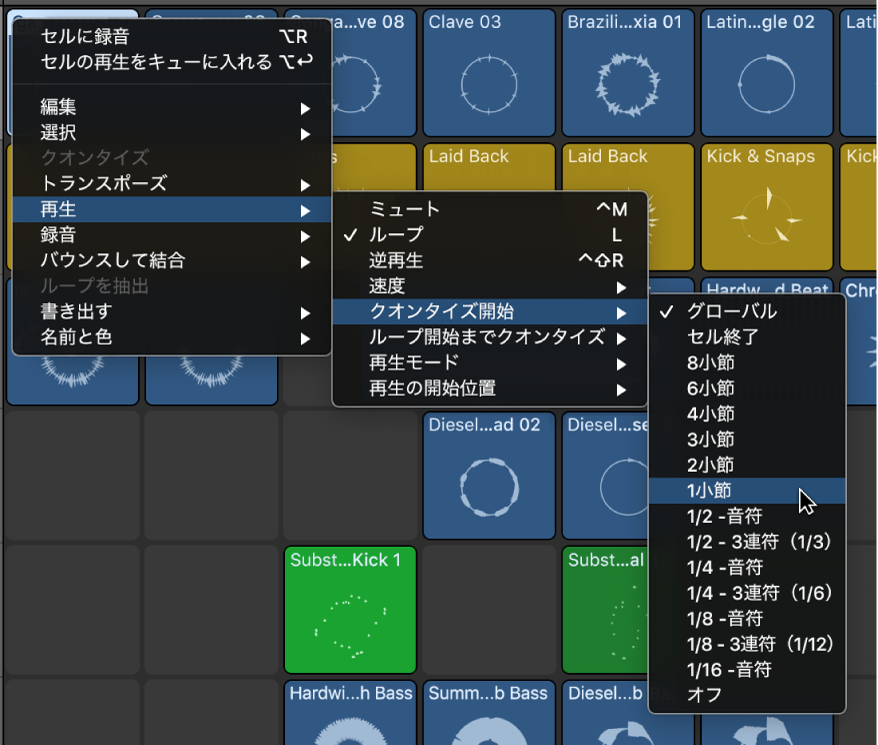Expand the 速度 submenu
Screen dimensions: 878x745
[490, 286]
